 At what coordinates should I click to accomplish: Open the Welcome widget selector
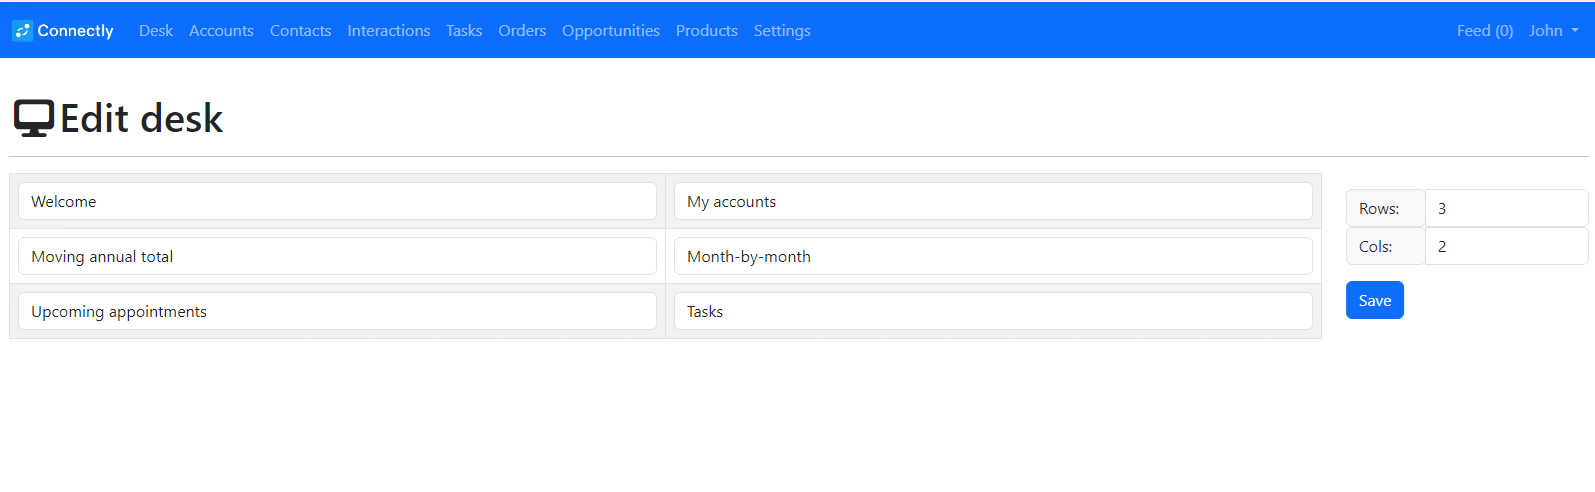tap(337, 201)
